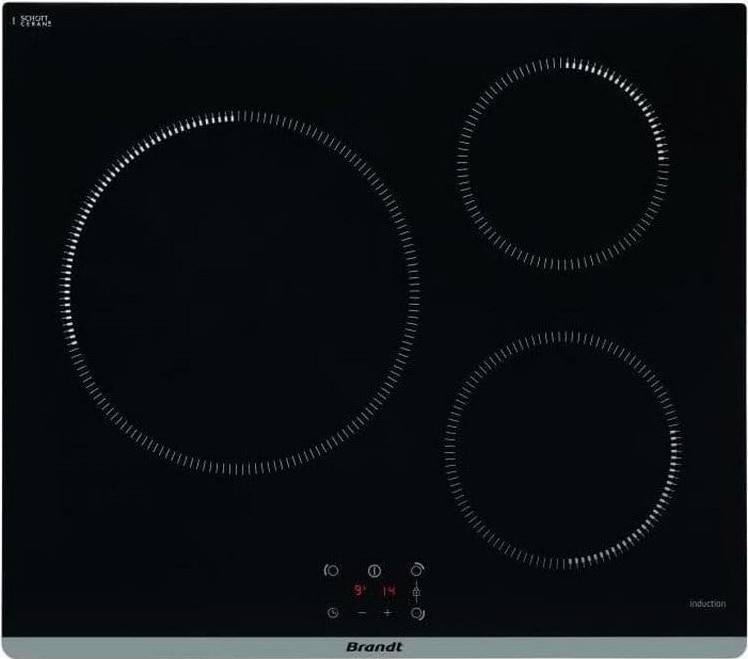The height and width of the screenshot is (659, 748).
Task: Select the left cooking zone key
Action: tap(332, 570)
